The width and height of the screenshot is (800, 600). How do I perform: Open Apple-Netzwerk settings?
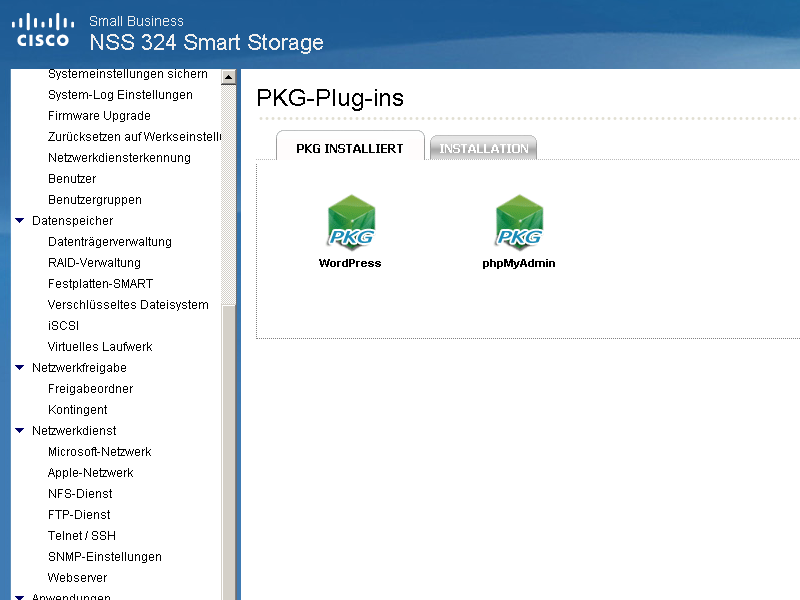(90, 473)
